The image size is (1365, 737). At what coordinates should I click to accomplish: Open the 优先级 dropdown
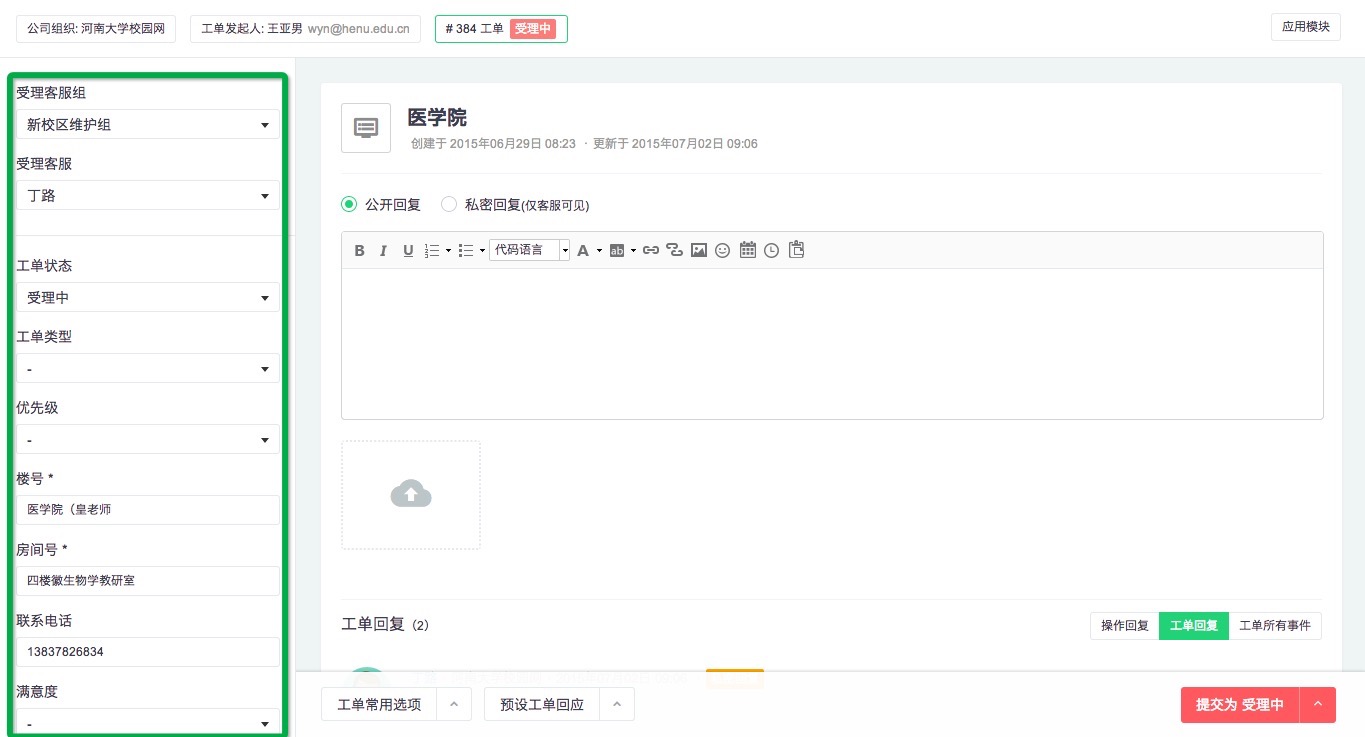(148, 440)
